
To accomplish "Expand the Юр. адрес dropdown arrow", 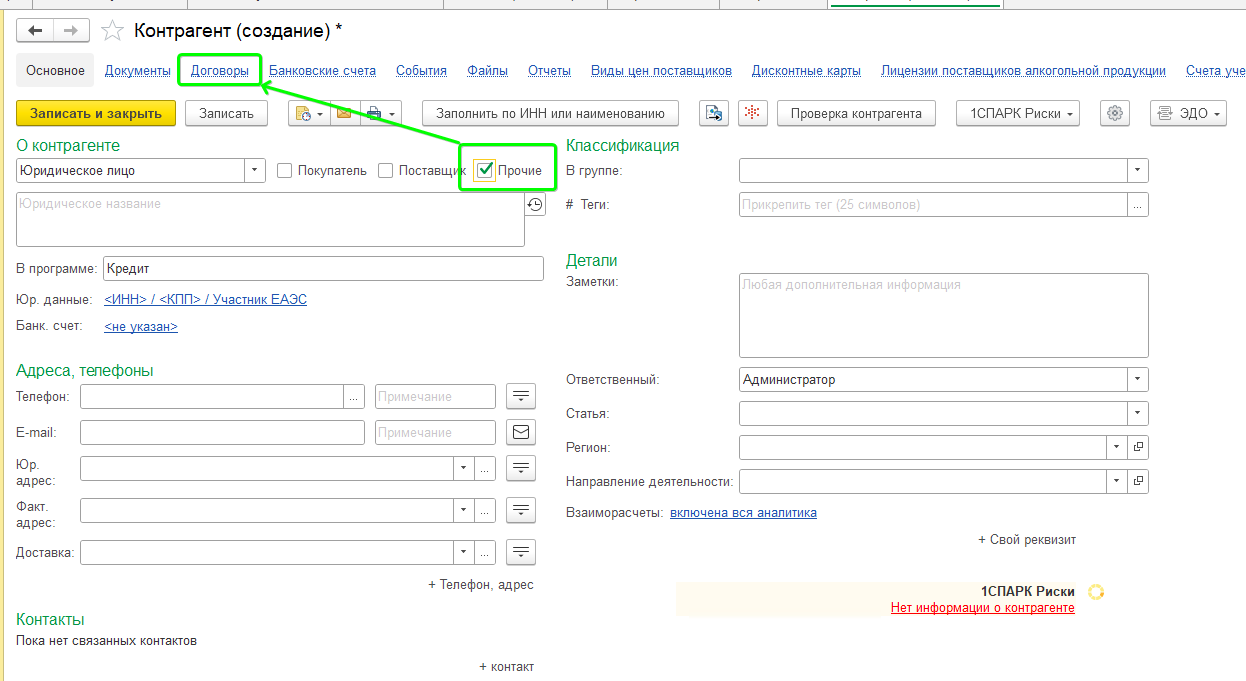I will point(464,468).
